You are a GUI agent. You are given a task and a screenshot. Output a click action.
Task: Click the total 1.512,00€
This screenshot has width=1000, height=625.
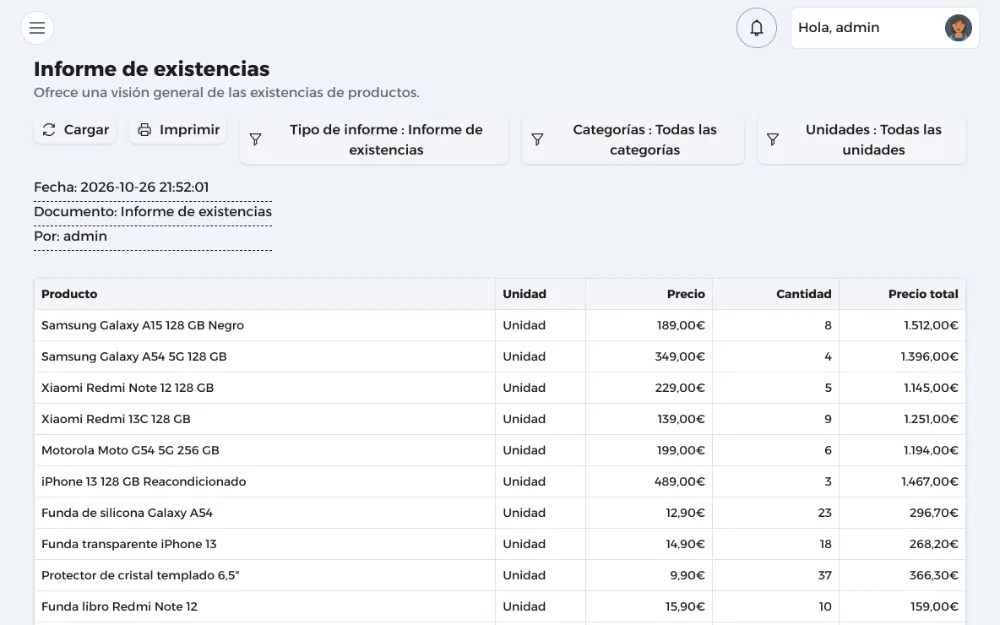(930, 325)
